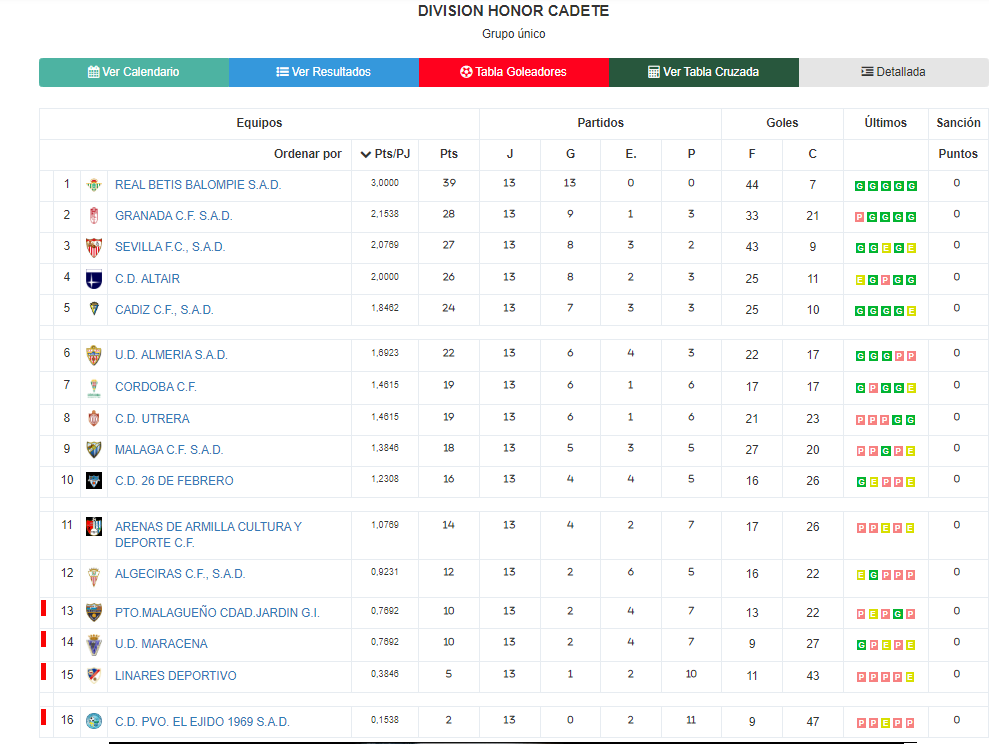Click the C.D. Altair team crest

pyautogui.click(x=94, y=279)
